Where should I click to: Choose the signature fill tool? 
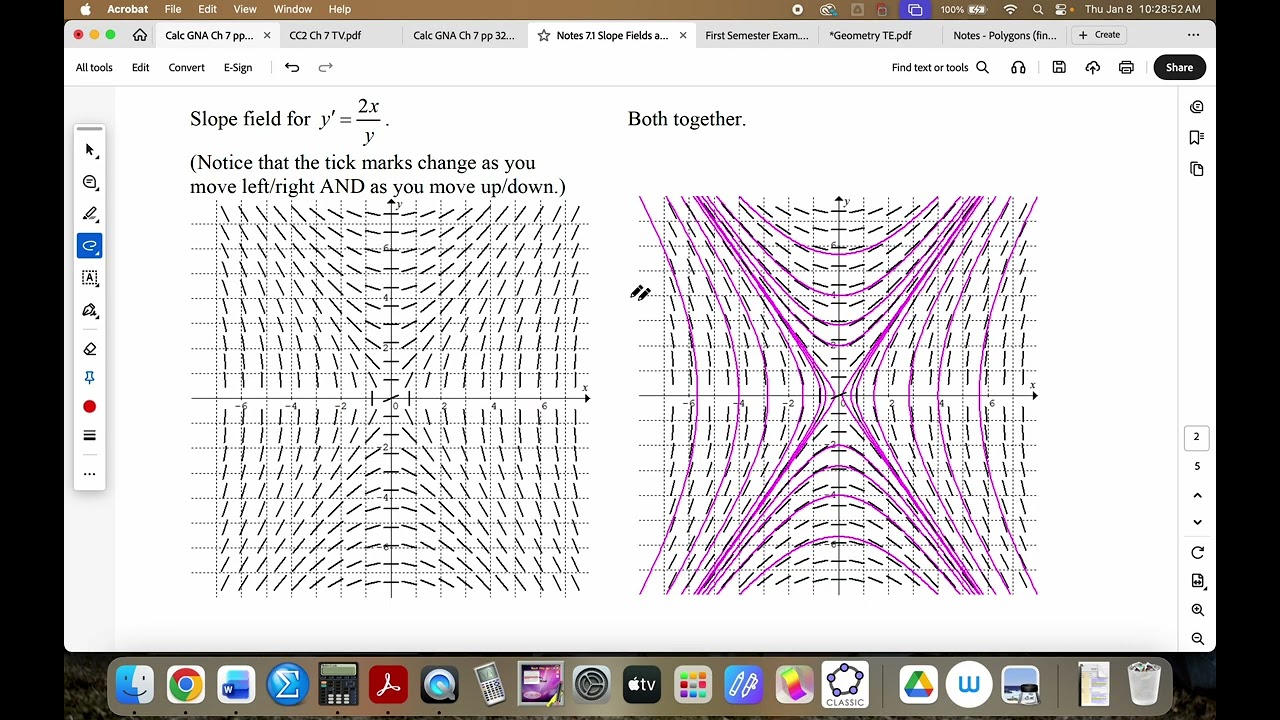pos(90,310)
